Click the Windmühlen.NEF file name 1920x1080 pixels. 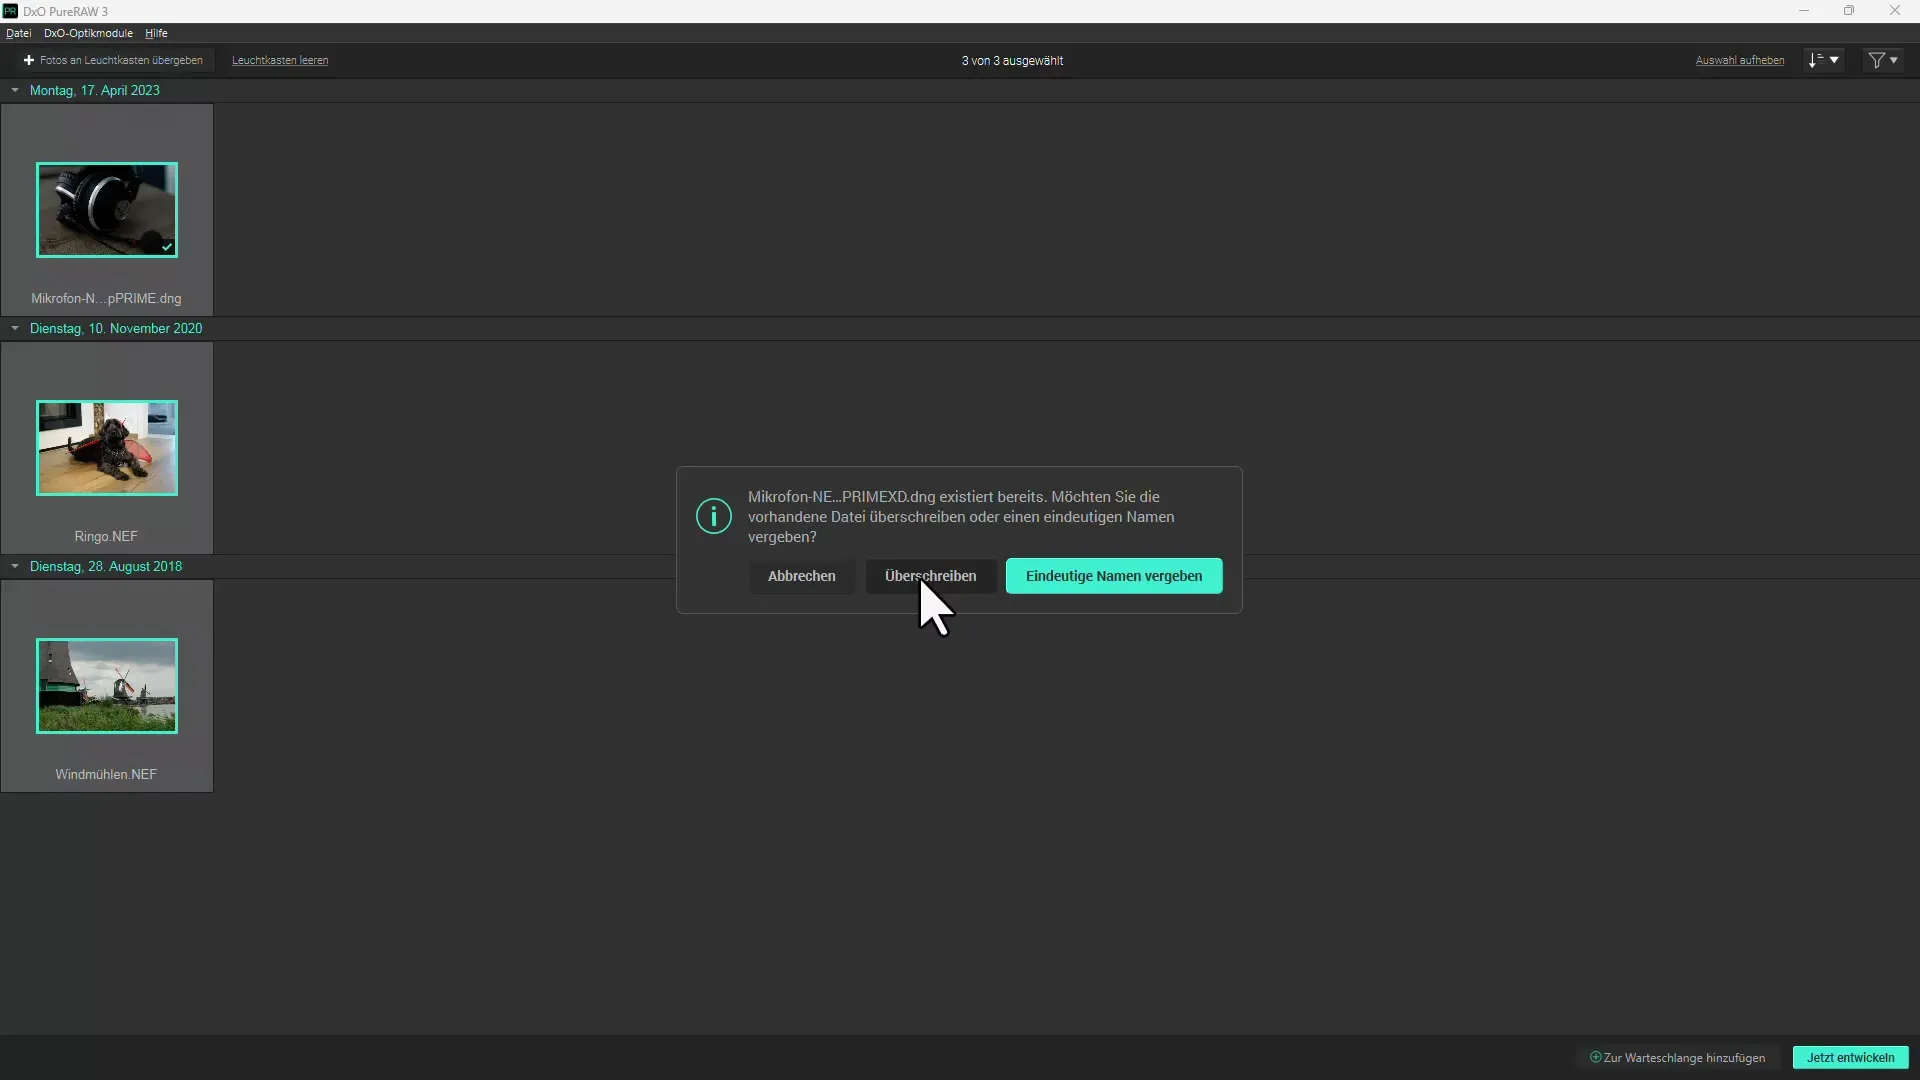click(106, 775)
